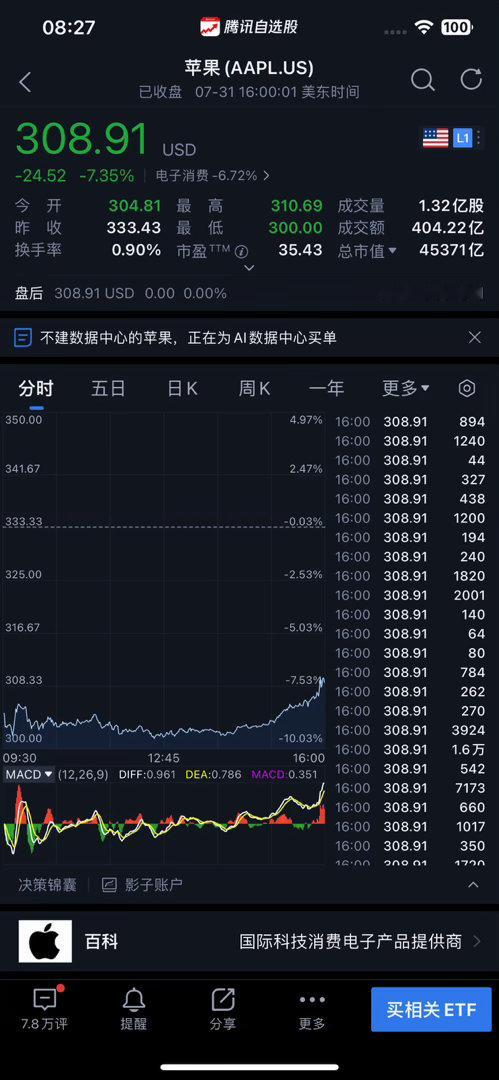Image resolution: width=499 pixels, height=1080 pixels.
Task: Expand the 更多 chart period dropdown
Action: (x=405, y=388)
